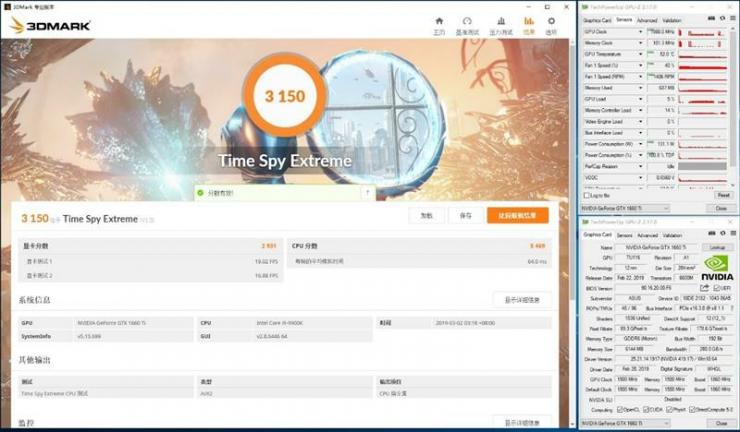Screen dimensions: 740x432
Task: Expand the GPU Temperature sensor dropdown arrow
Action: coord(640,54)
